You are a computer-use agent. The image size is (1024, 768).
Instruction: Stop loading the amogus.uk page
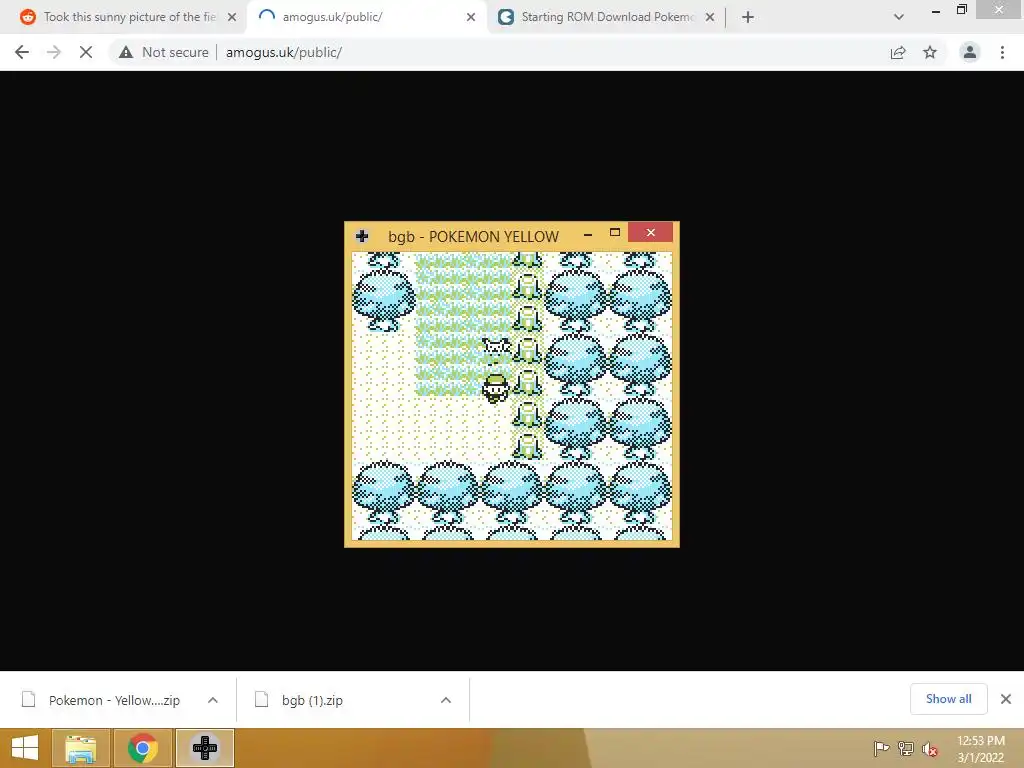coord(86,52)
